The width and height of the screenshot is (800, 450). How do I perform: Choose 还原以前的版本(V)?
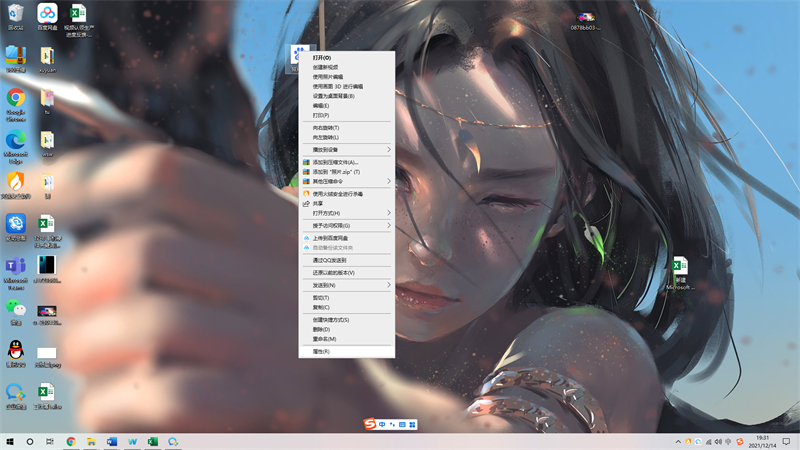pos(346,273)
